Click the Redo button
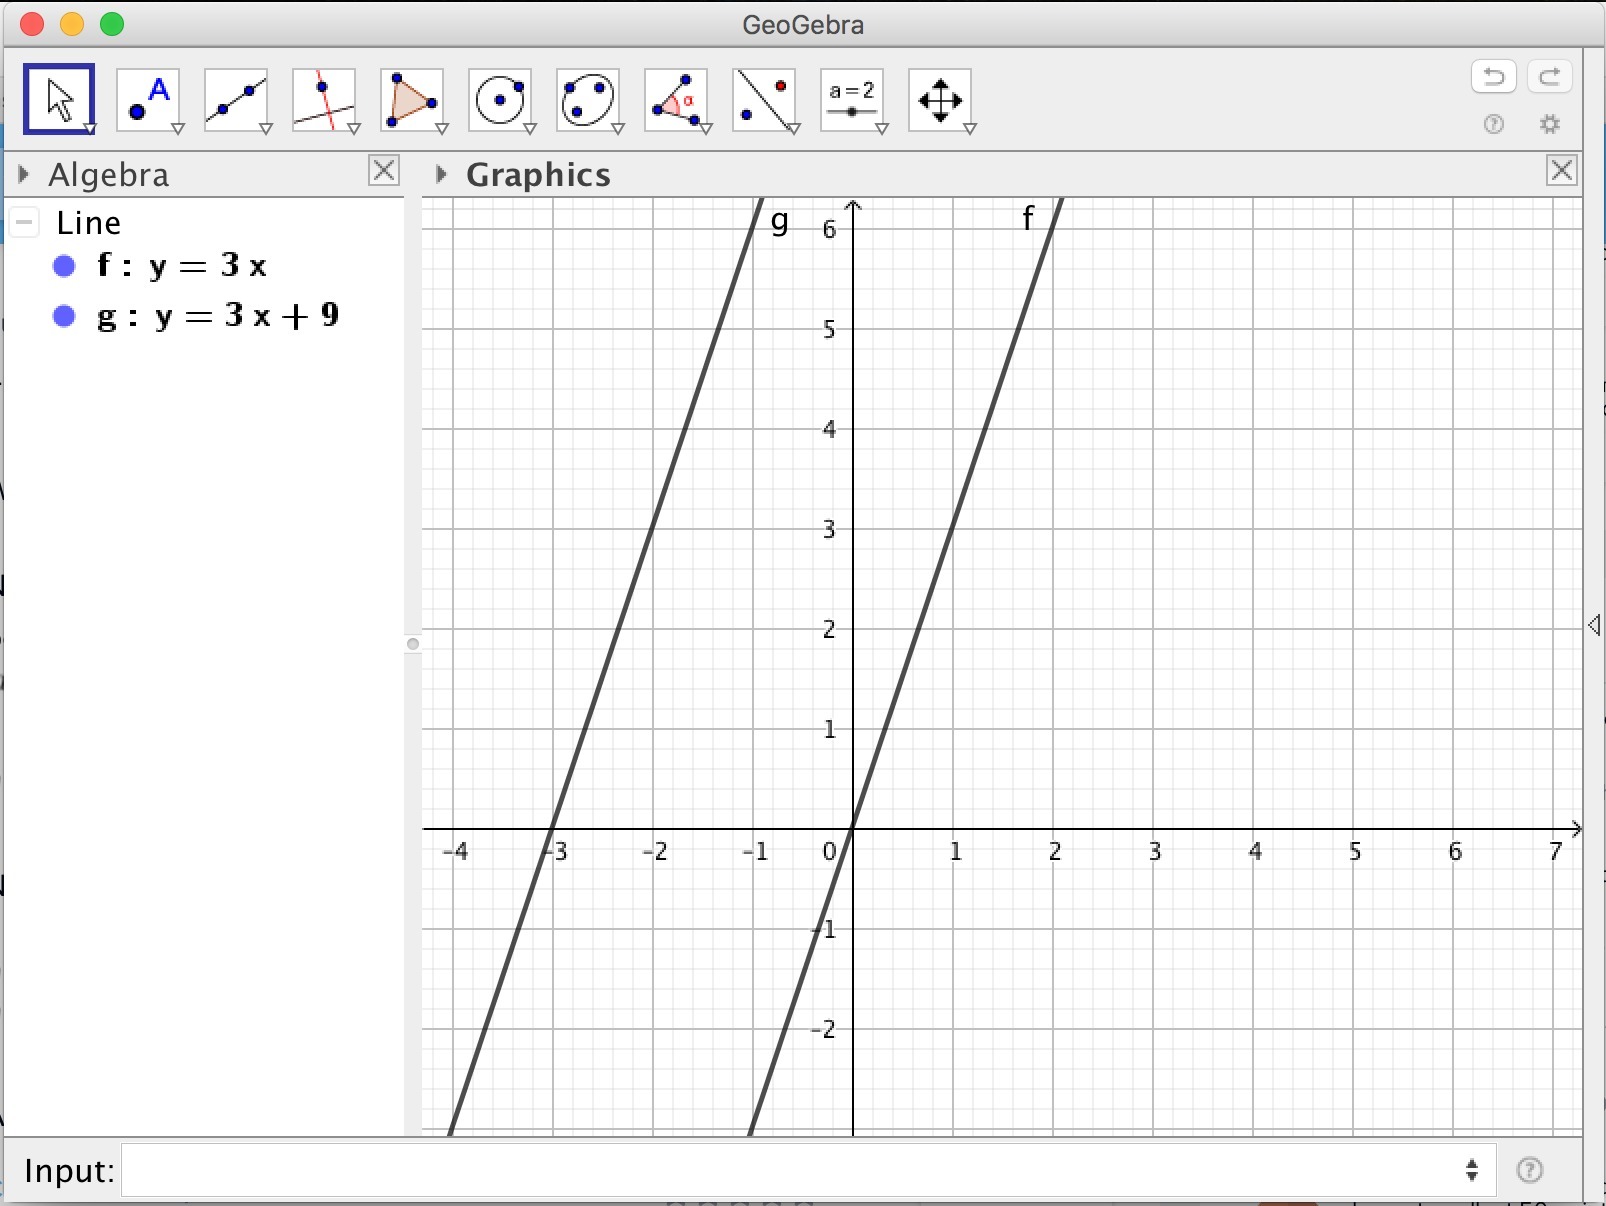1606x1206 pixels. (x=1550, y=77)
